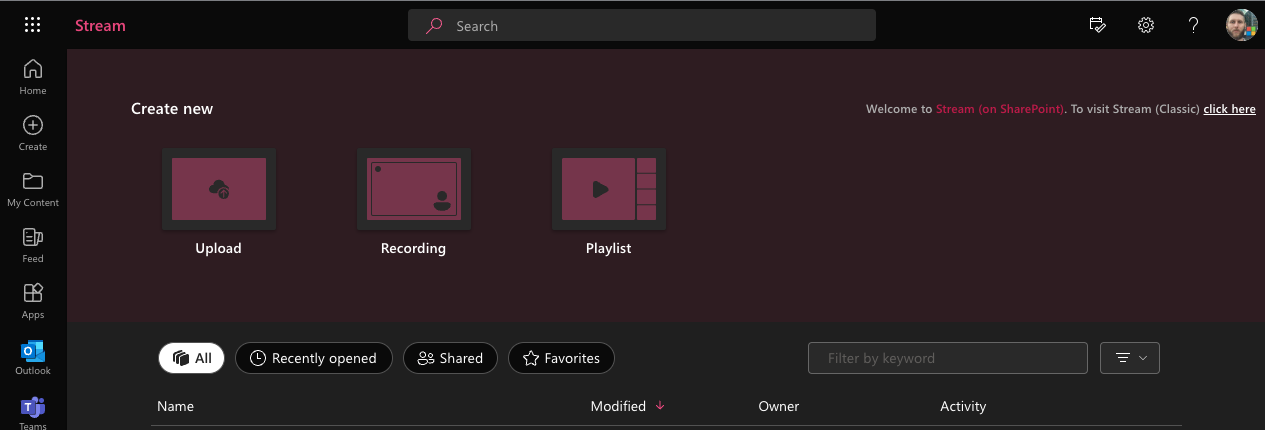Open the settings gear in the header
Screen dimensions: 1265x430
click(1146, 25)
